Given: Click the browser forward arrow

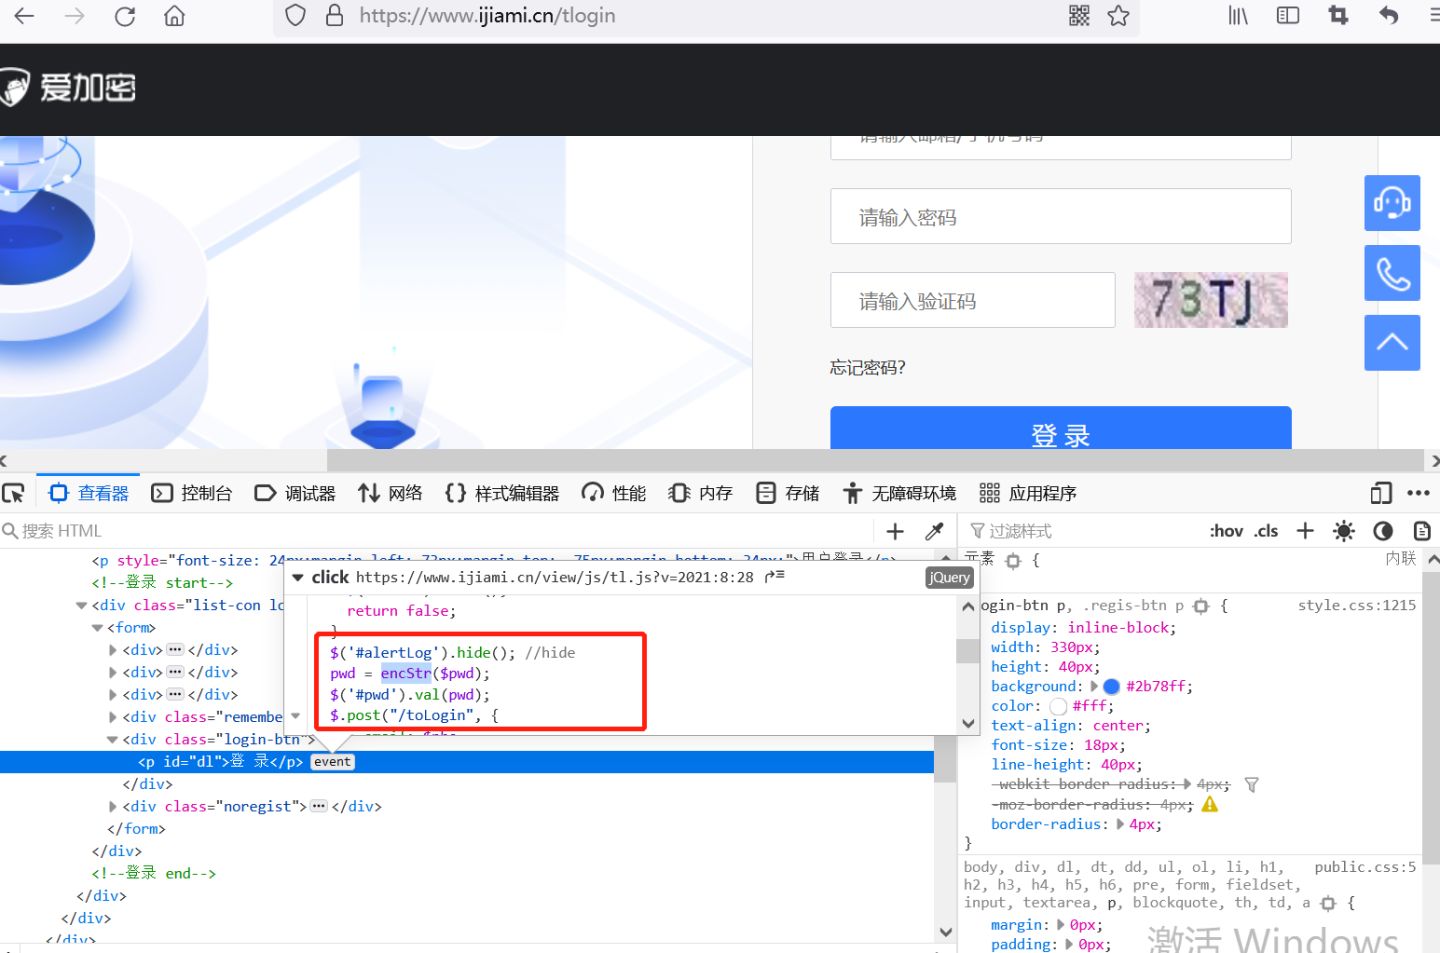Looking at the screenshot, I should [x=75, y=16].
